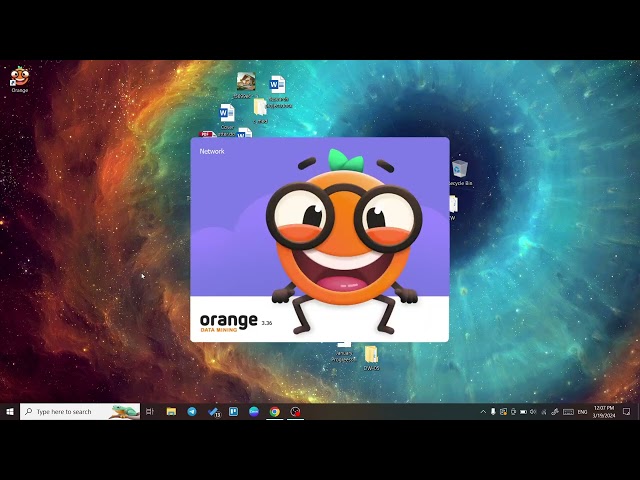Click the screen recorder taskbar icon
This screenshot has width=640, height=480.
click(x=295, y=411)
